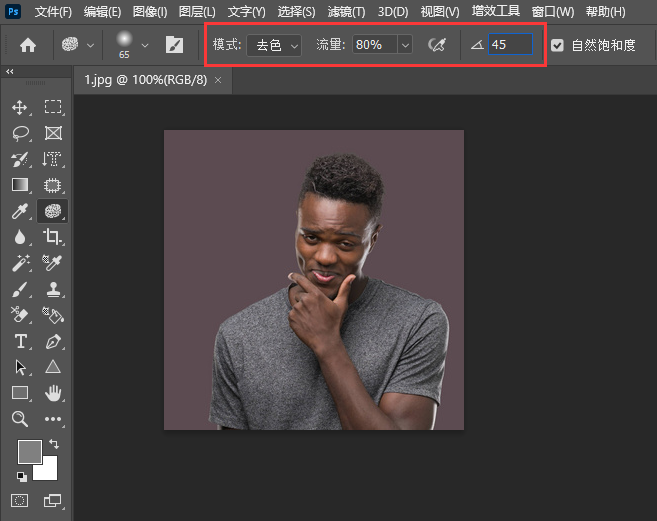Viewport: 657px width, 521px height.
Task: Toggle Quick Mask mode
Action: point(20,500)
